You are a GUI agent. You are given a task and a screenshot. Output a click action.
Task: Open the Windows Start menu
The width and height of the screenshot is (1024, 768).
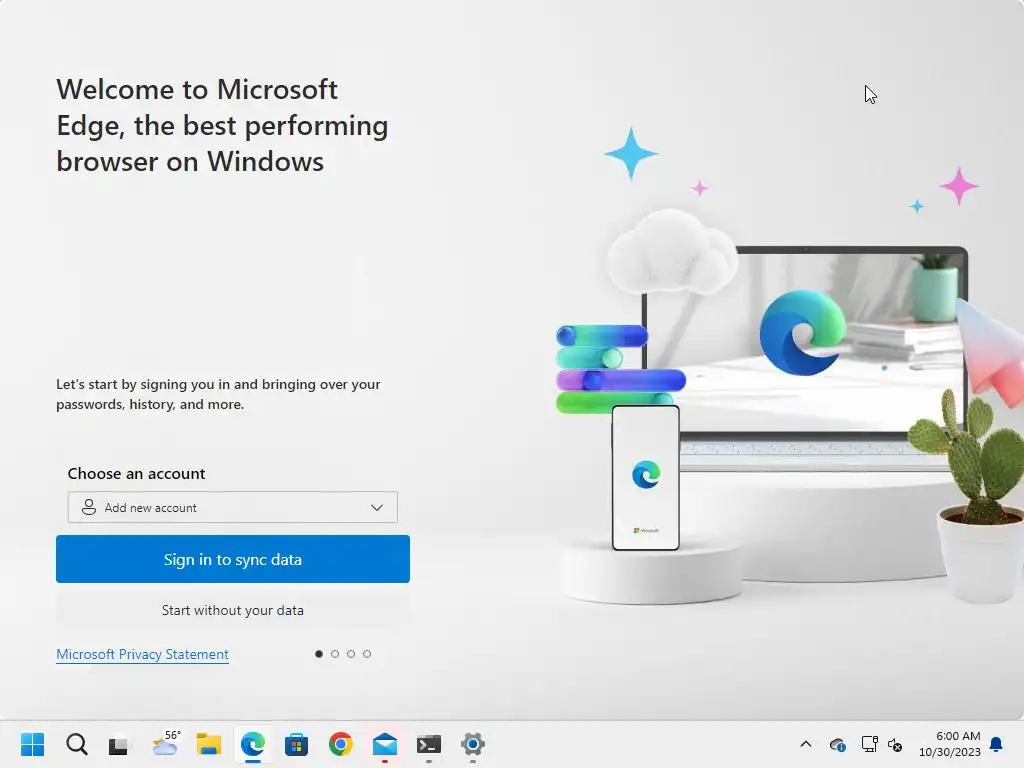tap(33, 744)
